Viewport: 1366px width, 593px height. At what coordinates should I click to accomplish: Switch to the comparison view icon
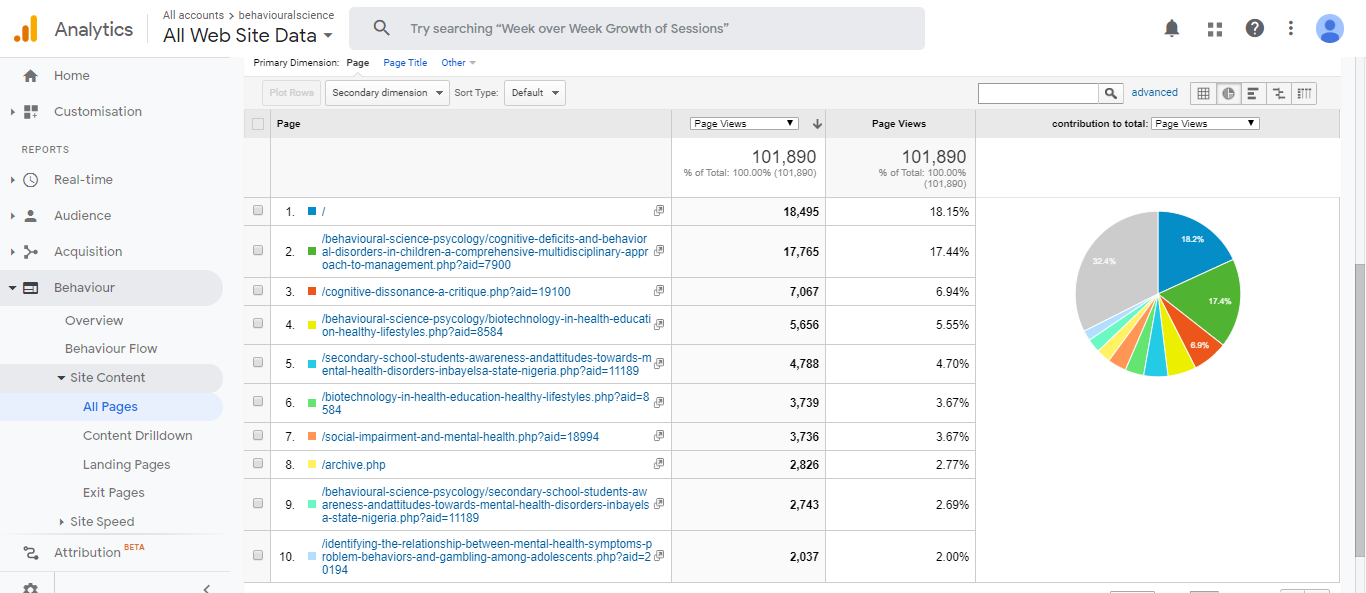coord(1278,93)
